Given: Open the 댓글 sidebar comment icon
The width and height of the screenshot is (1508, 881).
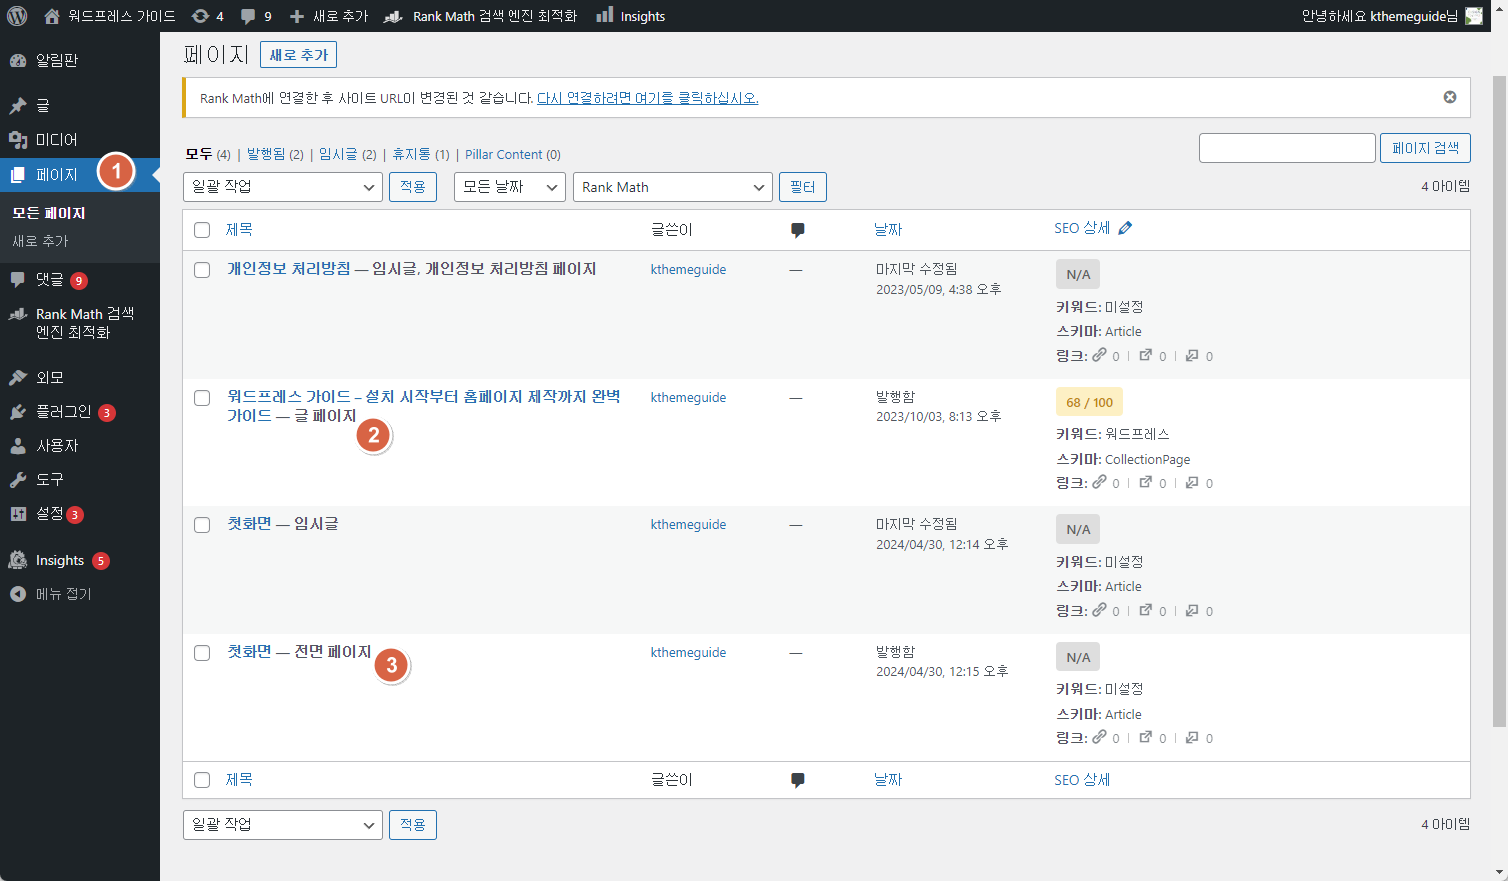Looking at the screenshot, I should pos(18,280).
